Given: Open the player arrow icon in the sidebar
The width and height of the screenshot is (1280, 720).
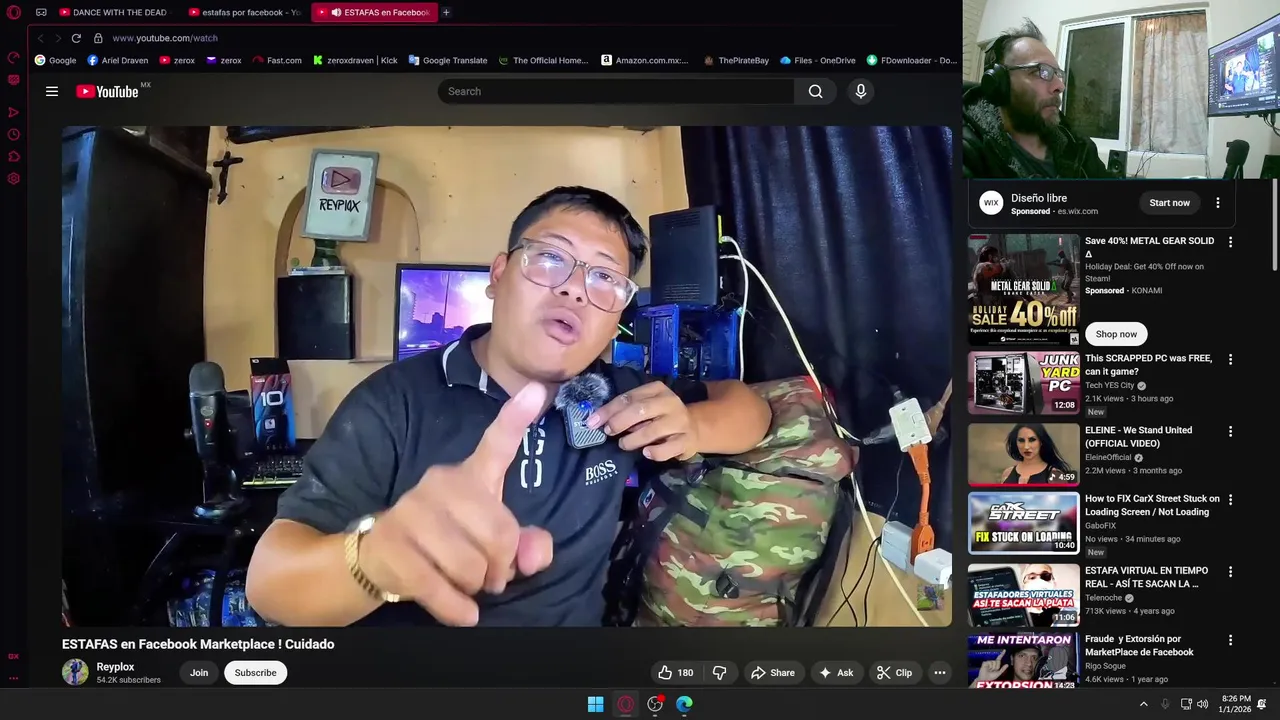Looking at the screenshot, I should point(14,112).
